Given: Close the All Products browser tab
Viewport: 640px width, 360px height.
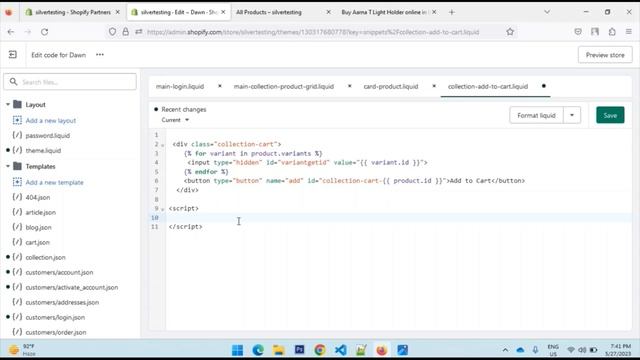Looking at the screenshot, I should click(x=328, y=12).
